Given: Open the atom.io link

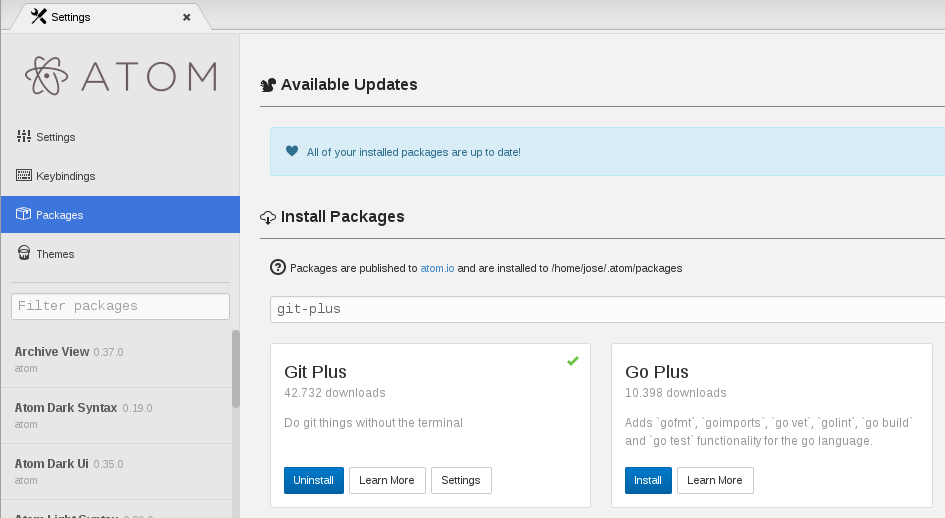Looking at the screenshot, I should pyautogui.click(x=437, y=268).
